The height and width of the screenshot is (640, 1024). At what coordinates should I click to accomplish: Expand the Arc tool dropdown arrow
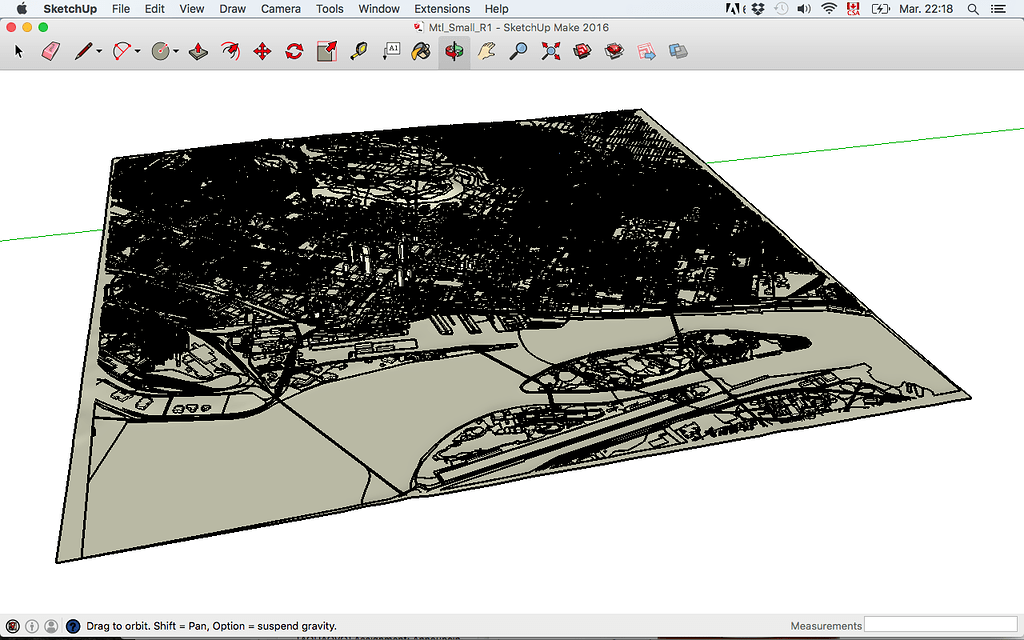click(x=138, y=52)
